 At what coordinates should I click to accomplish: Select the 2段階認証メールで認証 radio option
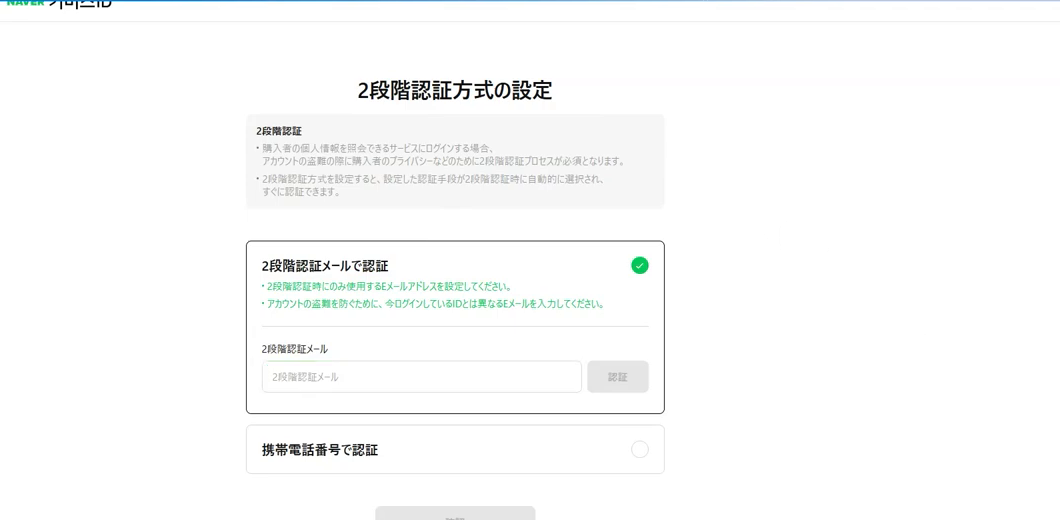[640, 266]
